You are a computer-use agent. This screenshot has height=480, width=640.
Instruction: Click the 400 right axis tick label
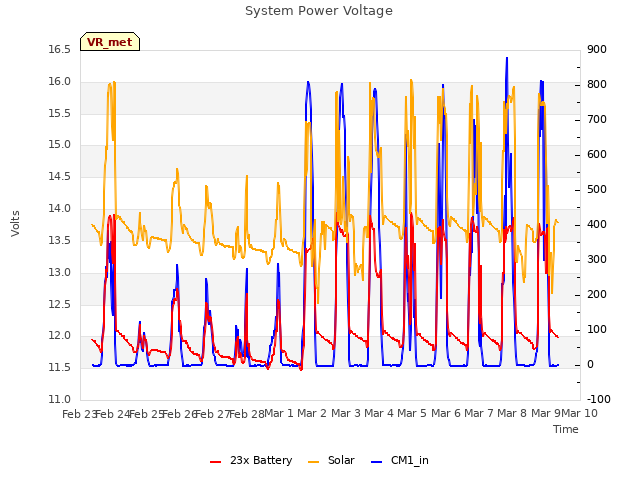(x=597, y=224)
